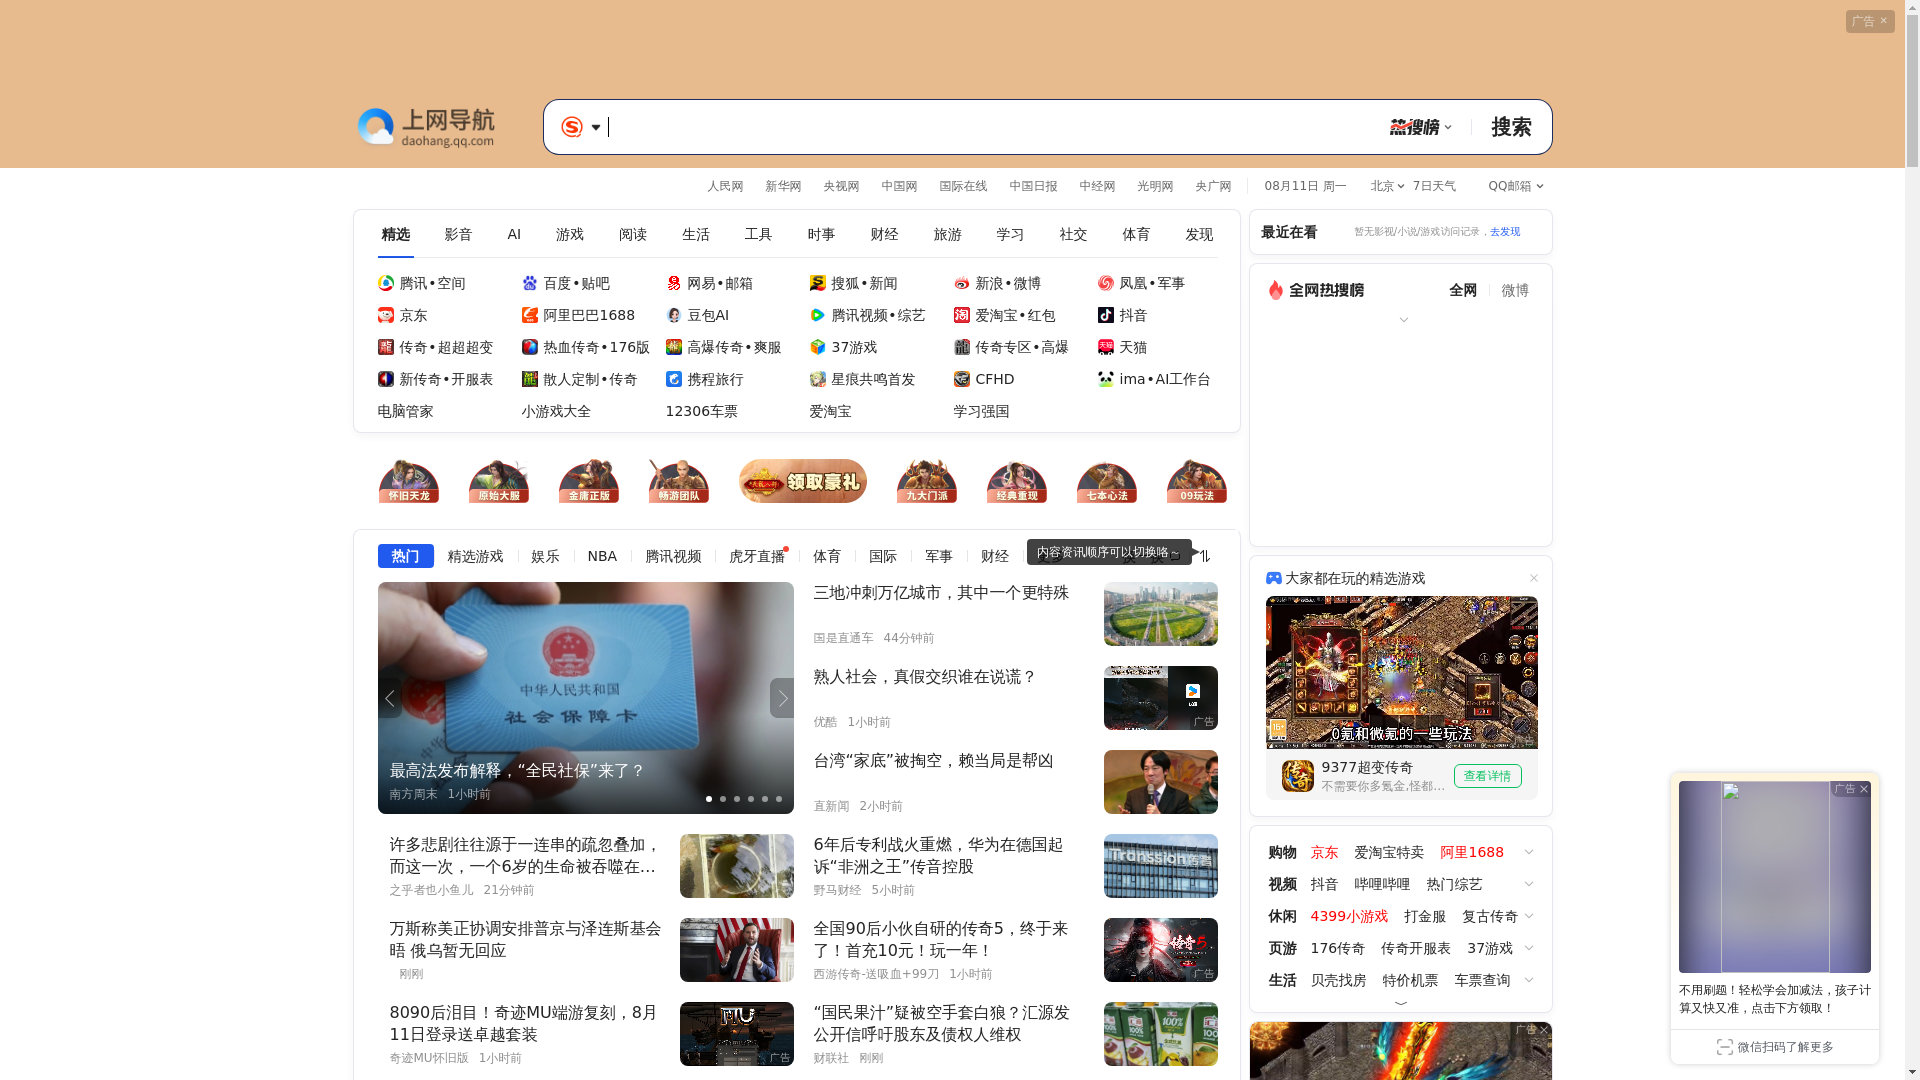Viewport: 1920px width, 1080px height.
Task: Open article 熟人社会，真假交织谁在说谎
Action: [925, 677]
